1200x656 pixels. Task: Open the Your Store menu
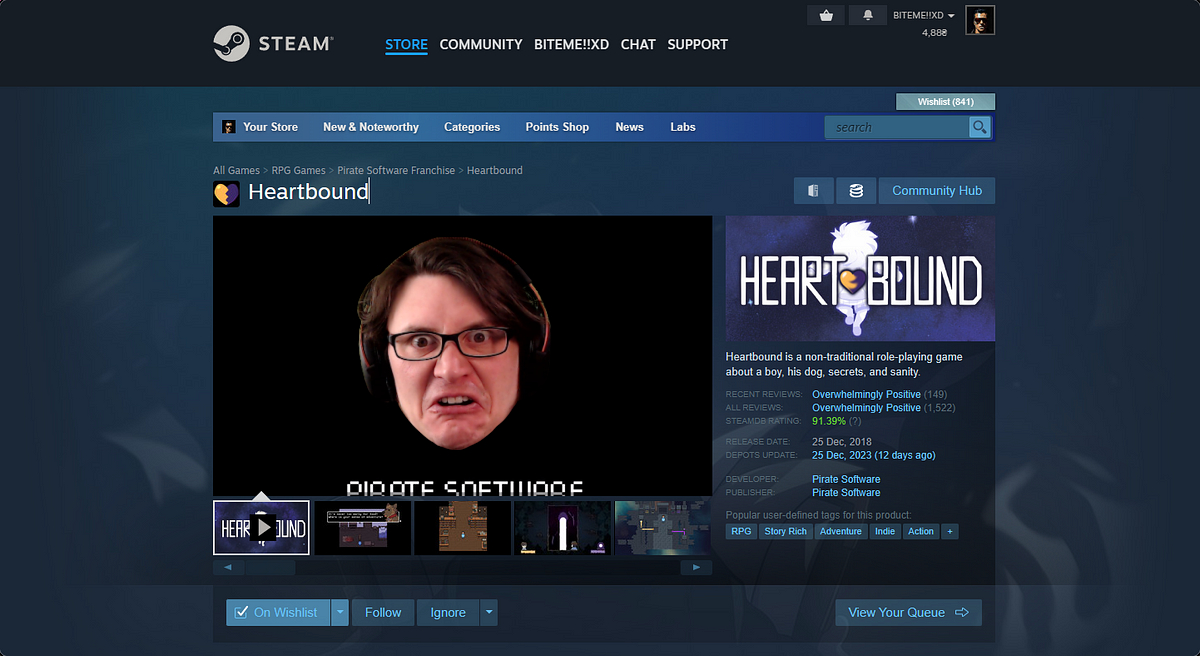pyautogui.click(x=270, y=127)
